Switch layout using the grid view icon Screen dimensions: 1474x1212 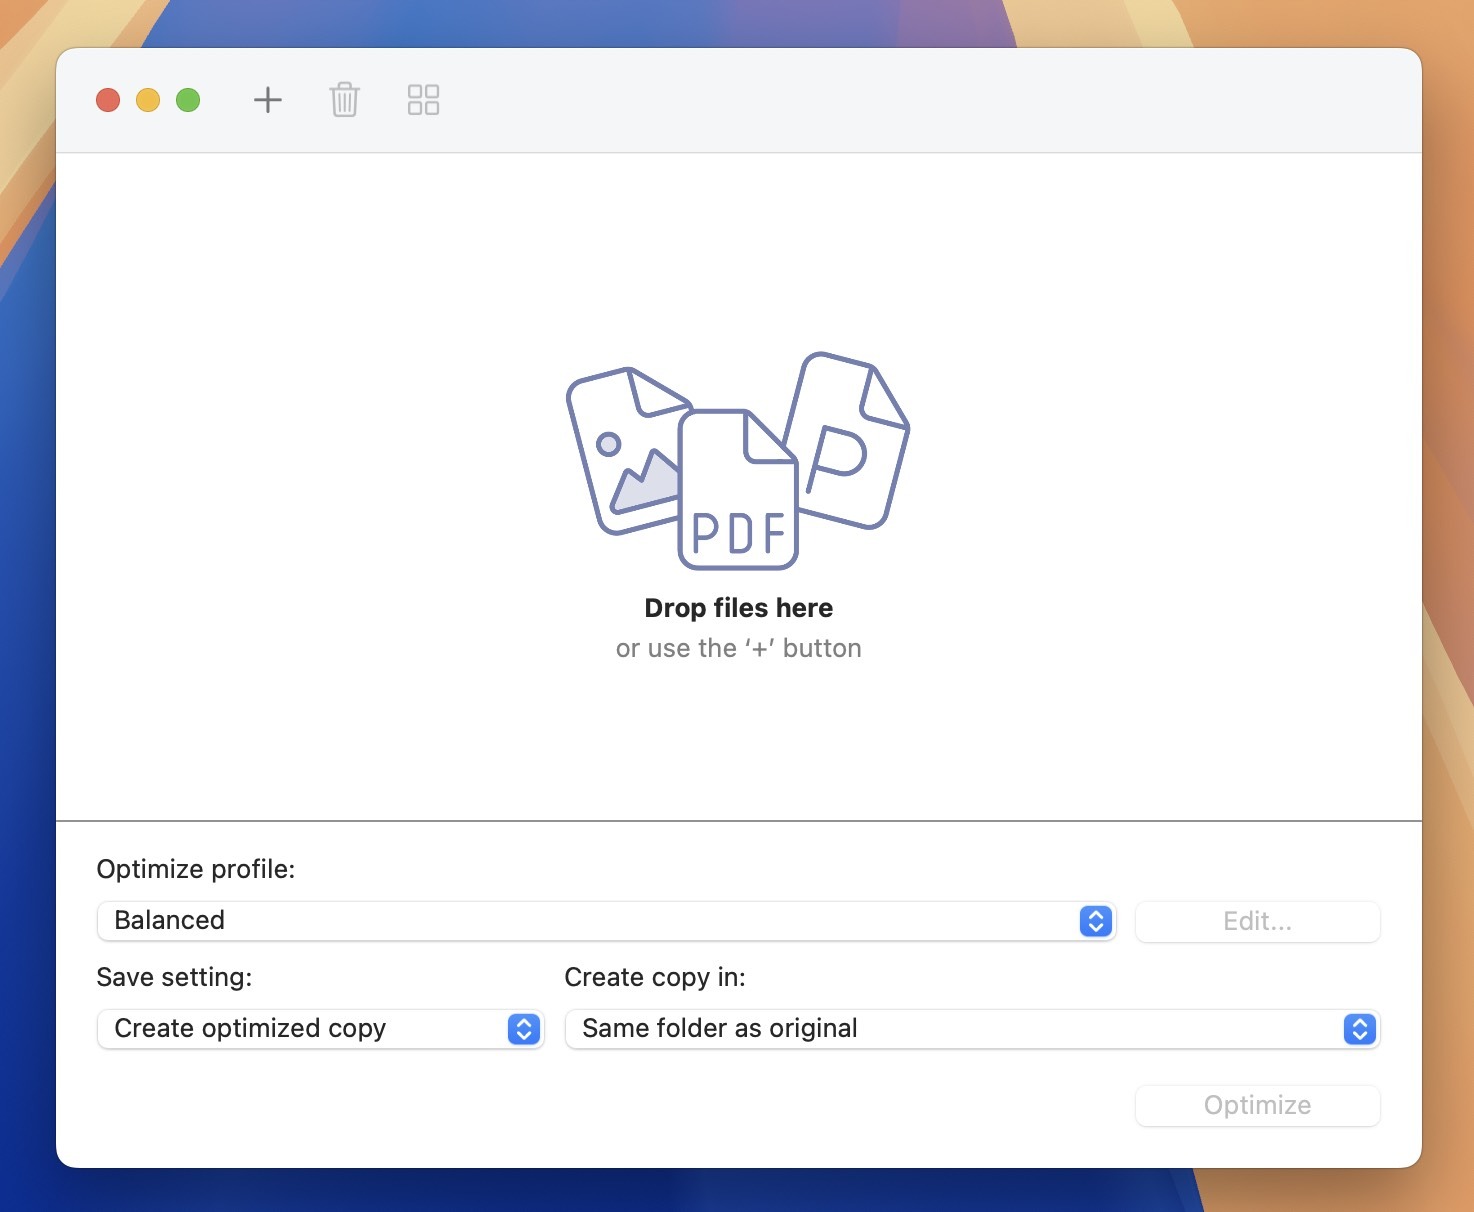click(x=422, y=99)
